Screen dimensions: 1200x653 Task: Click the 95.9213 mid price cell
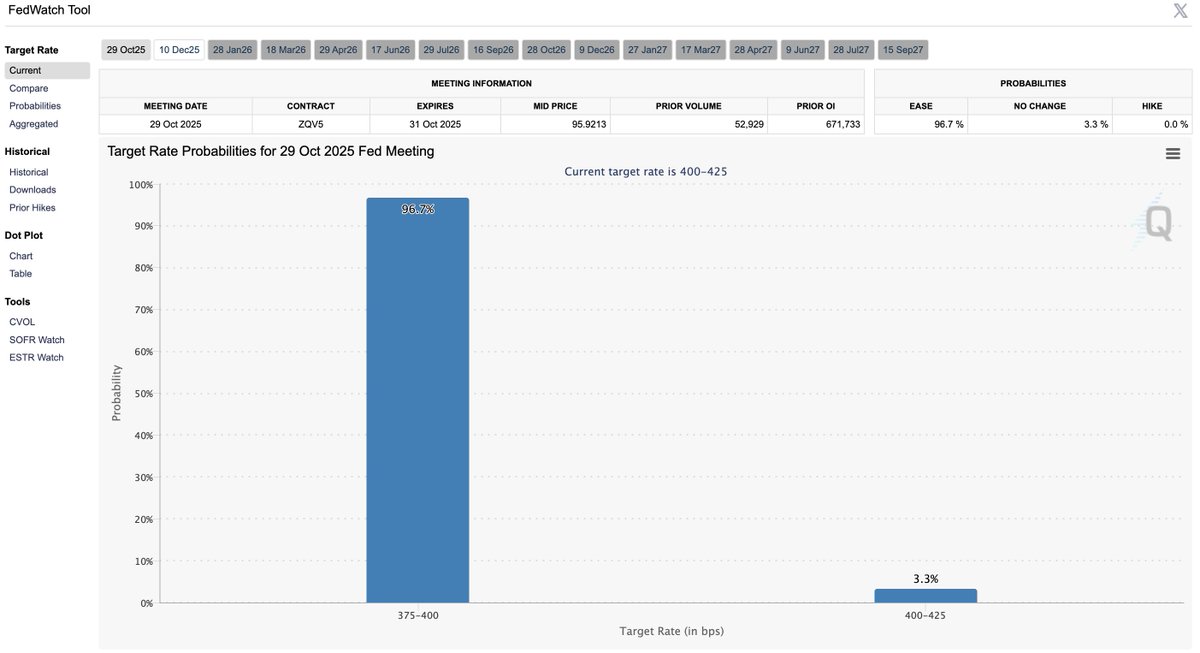tap(555, 124)
